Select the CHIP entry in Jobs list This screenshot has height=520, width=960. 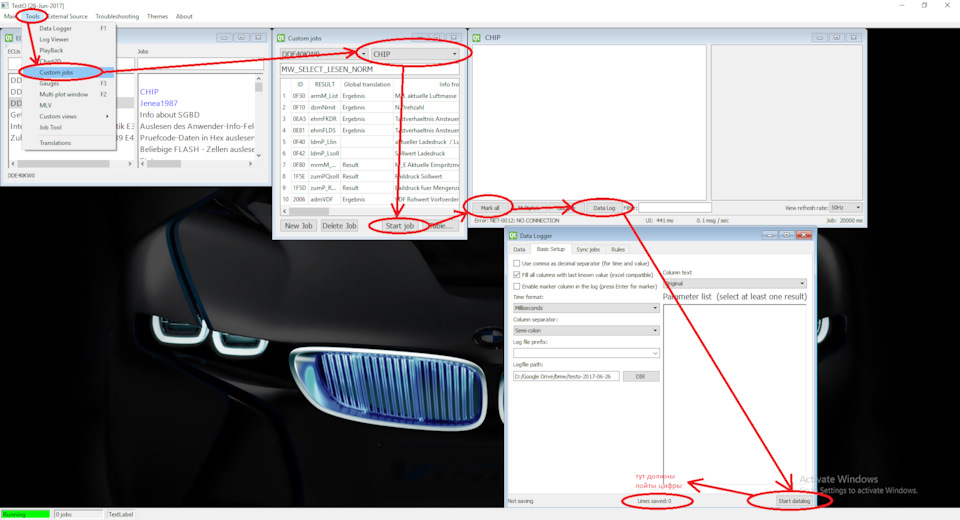pos(149,91)
